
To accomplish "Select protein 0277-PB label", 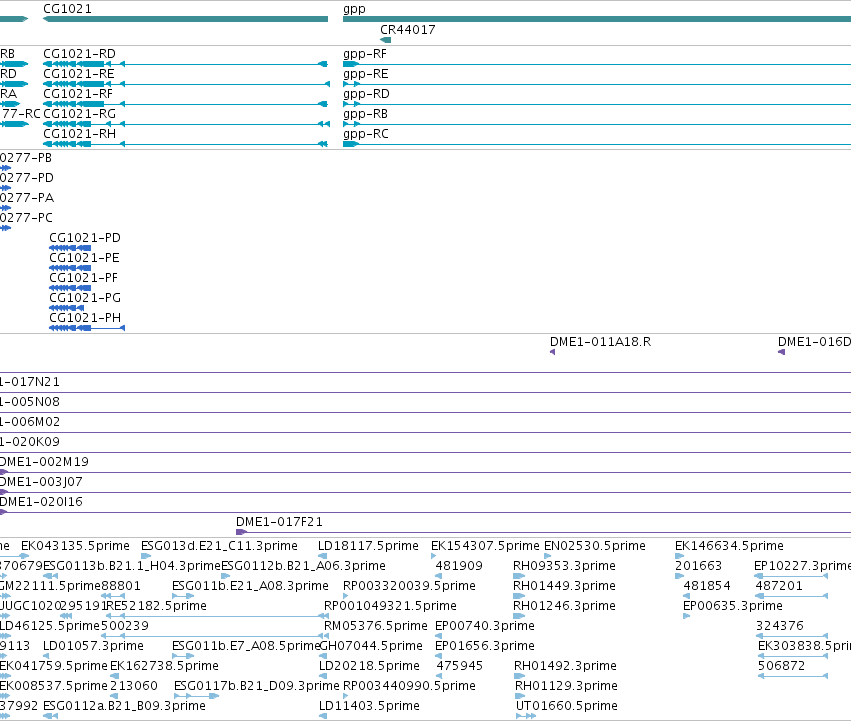I will [26, 158].
